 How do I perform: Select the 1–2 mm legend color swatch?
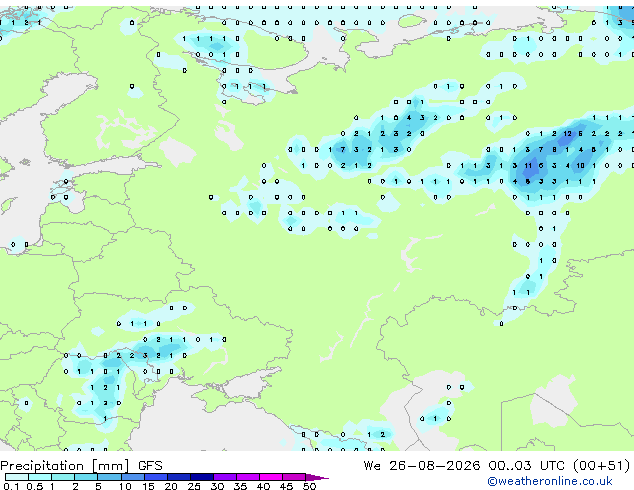63,477
